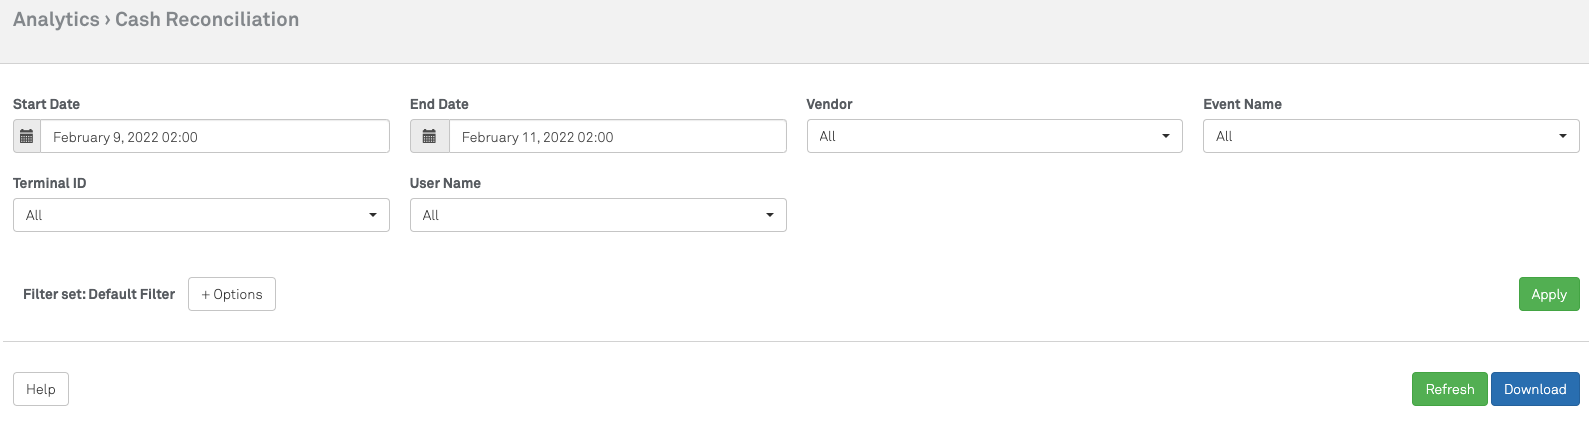Click the Terminal ID field label
1589x427 pixels.
50,183
